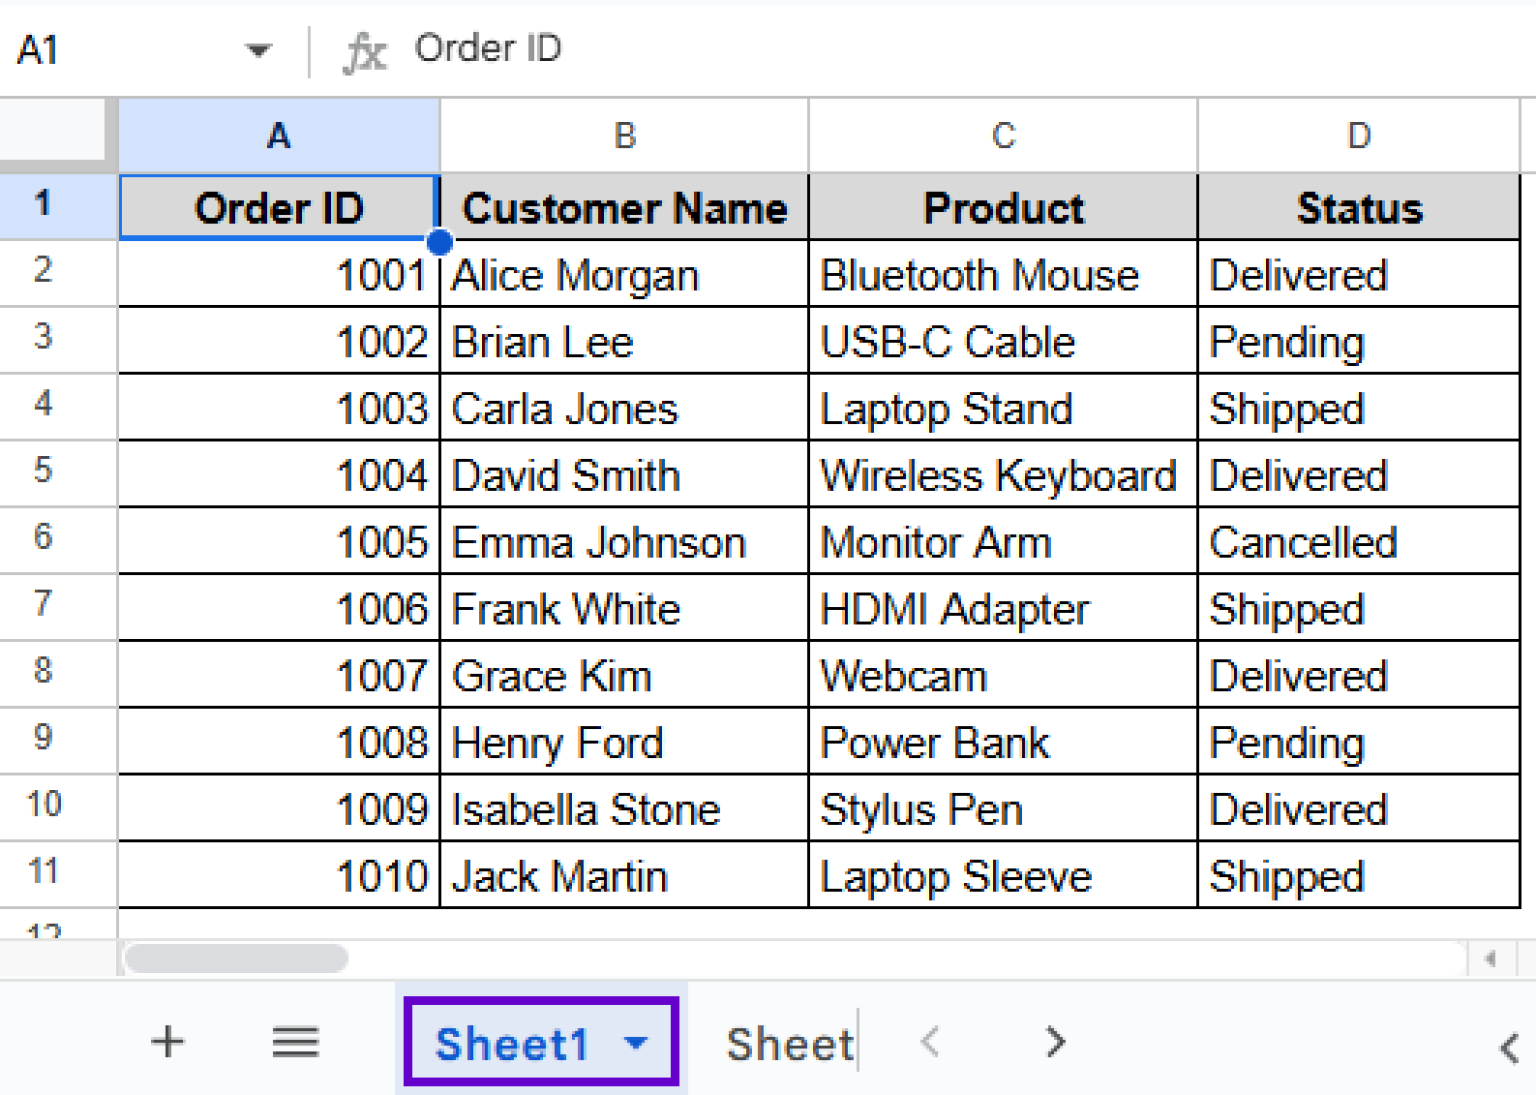The image size is (1536, 1095).
Task: Select column D header labeled Status
Action: click(x=1358, y=135)
